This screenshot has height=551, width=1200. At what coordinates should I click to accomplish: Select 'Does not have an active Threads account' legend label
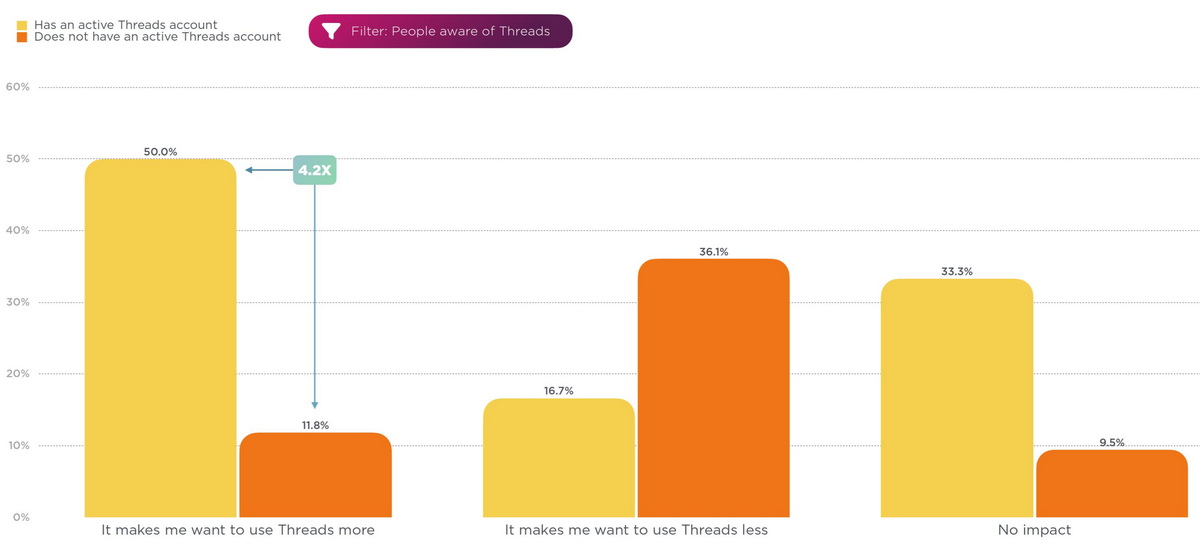(157, 37)
